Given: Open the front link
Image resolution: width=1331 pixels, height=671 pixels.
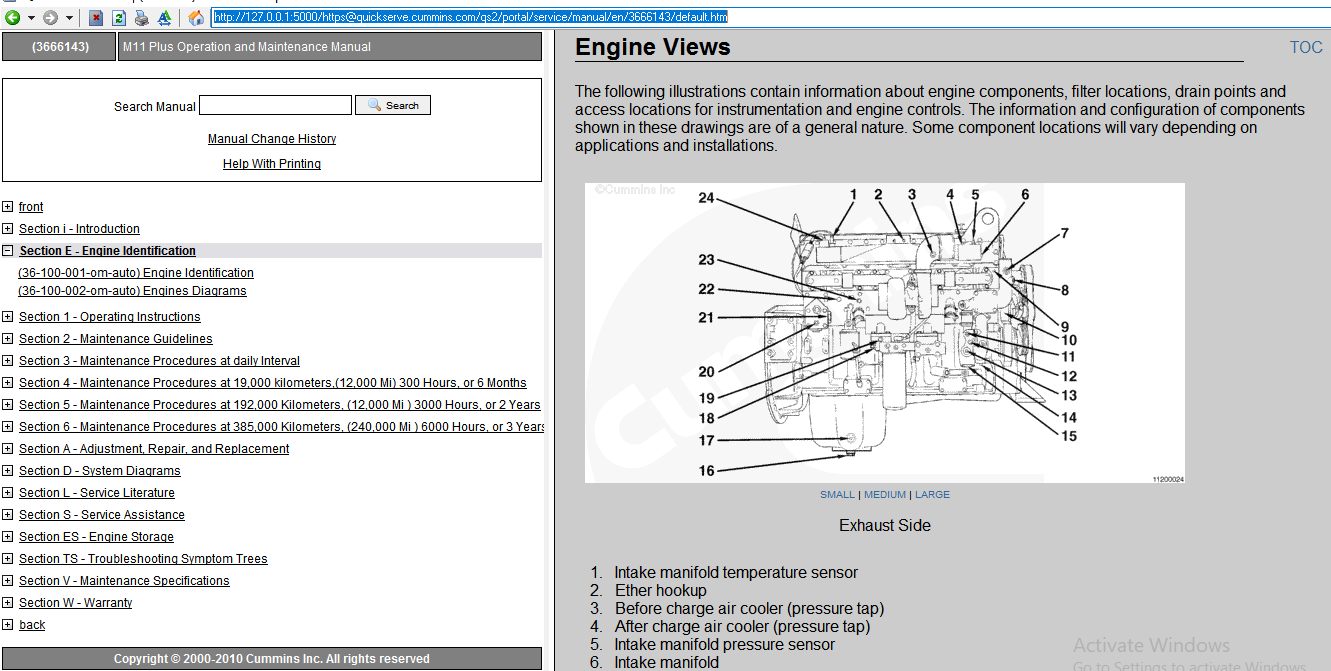Looking at the screenshot, I should 31,207.
